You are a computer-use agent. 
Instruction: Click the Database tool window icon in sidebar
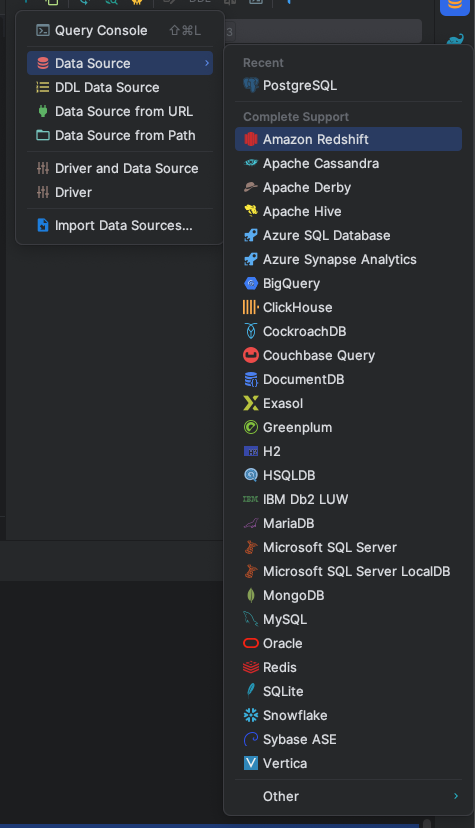454,6
